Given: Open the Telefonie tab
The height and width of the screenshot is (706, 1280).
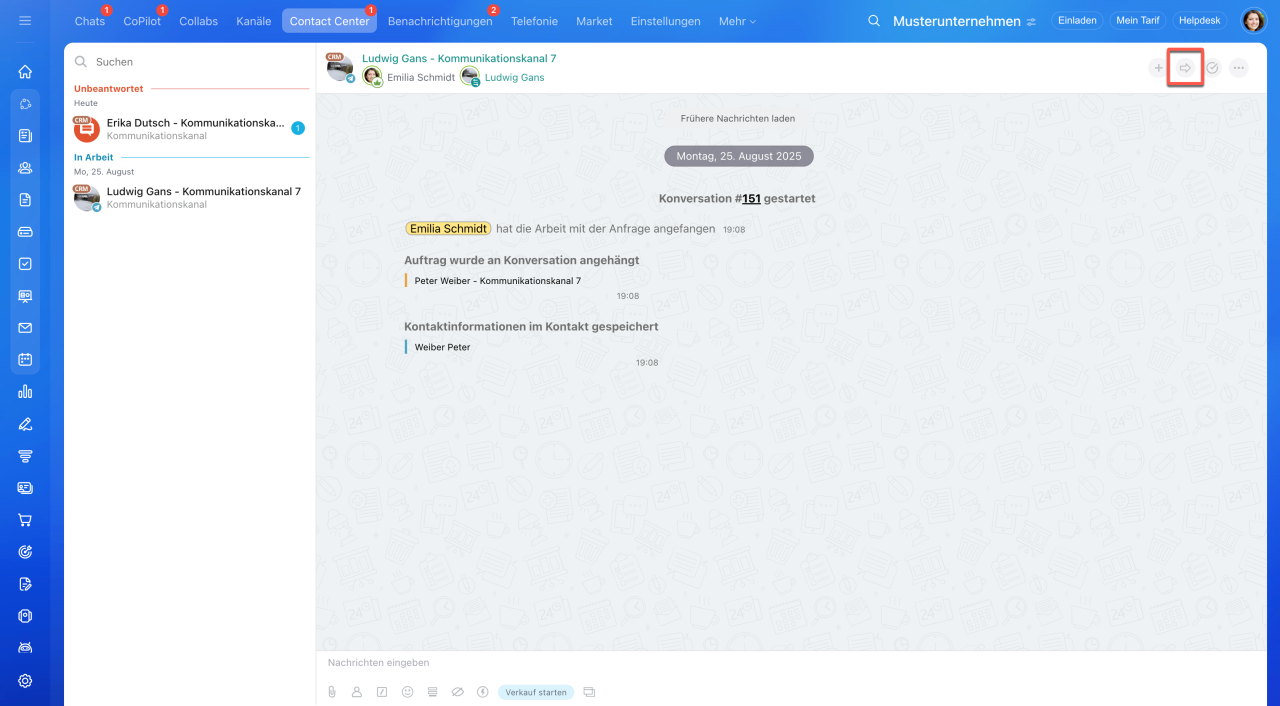Looking at the screenshot, I should pyautogui.click(x=534, y=21).
